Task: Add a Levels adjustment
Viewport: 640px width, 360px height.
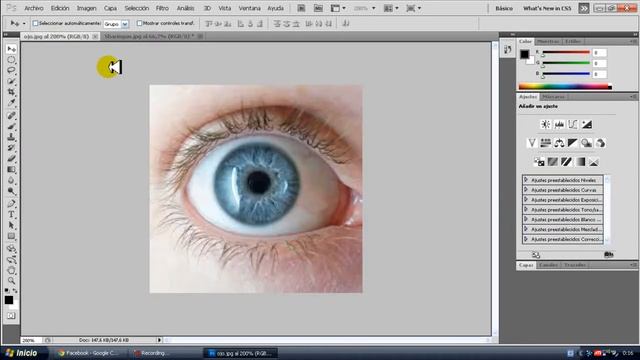Action: [559, 124]
